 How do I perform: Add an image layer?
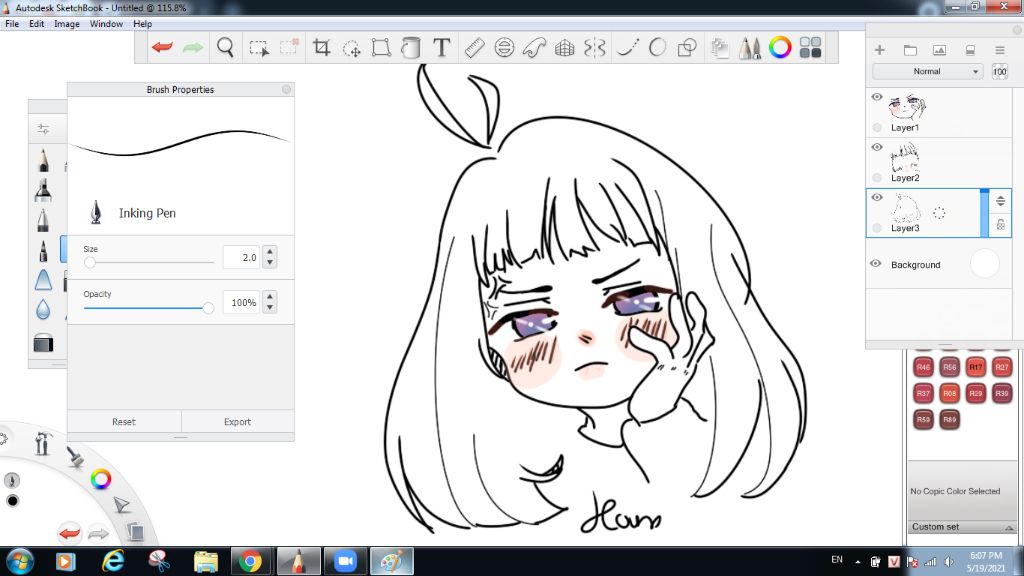(940, 50)
